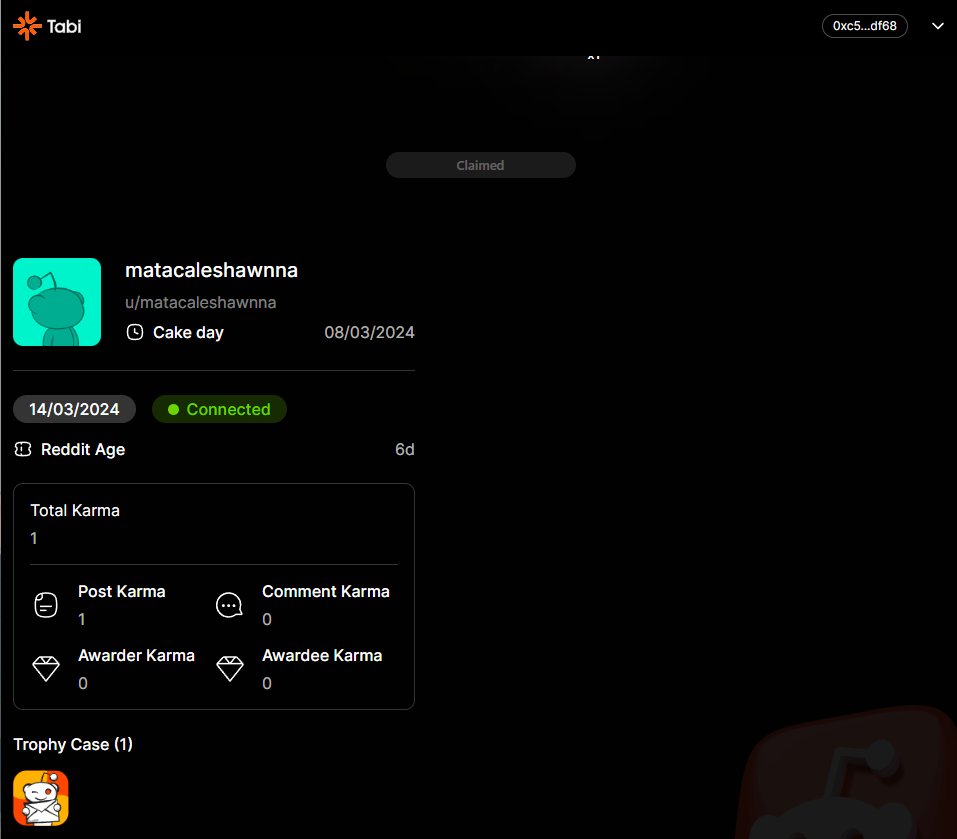The image size is (957, 839).
Task: Select the Awardee Karma label
Action: (322, 655)
